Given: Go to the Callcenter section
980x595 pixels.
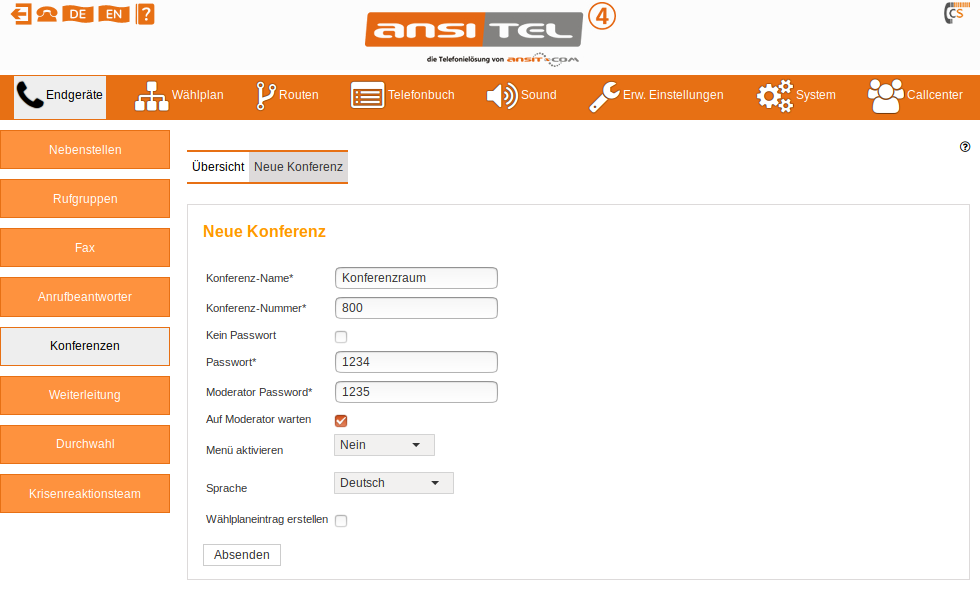Looking at the screenshot, I should coord(915,96).
